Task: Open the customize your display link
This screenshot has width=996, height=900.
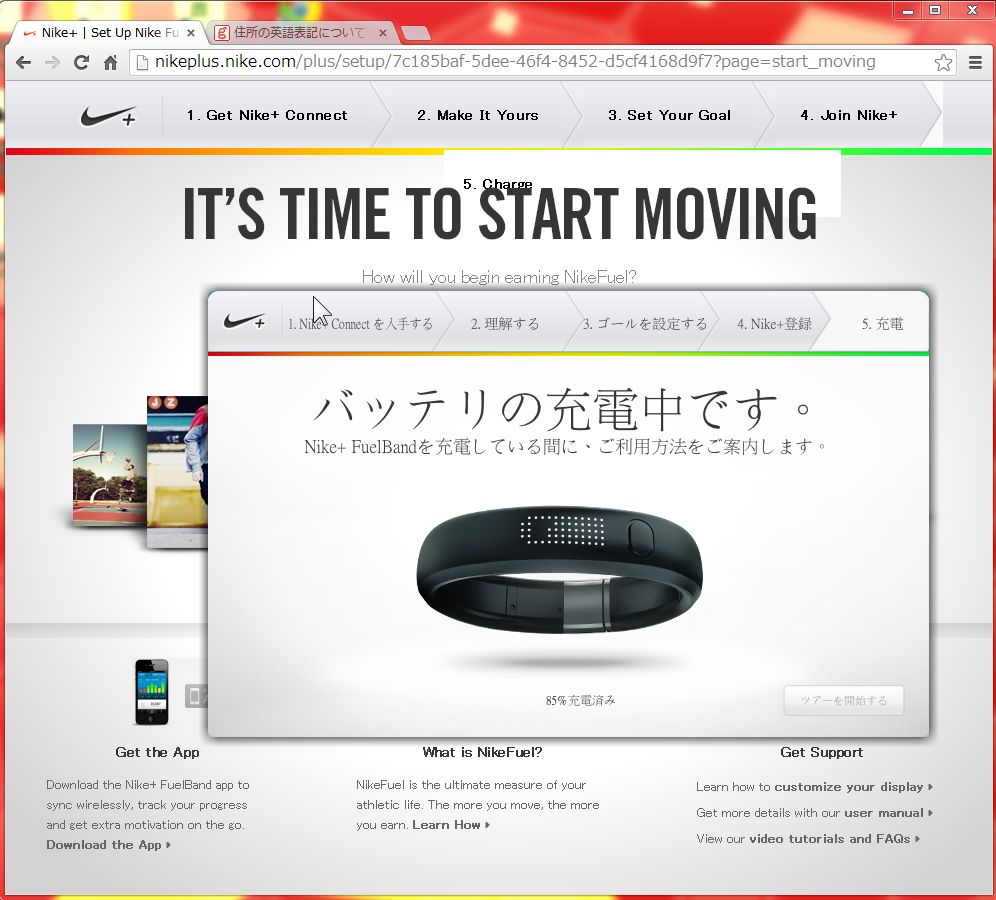Action: pos(852,787)
